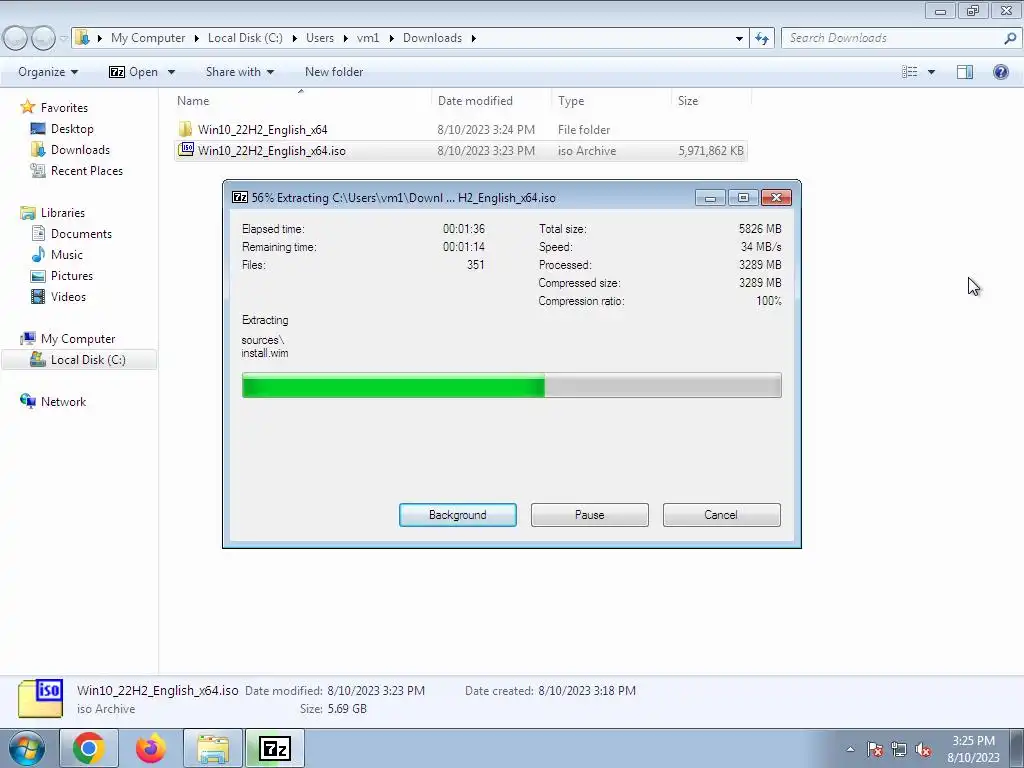
Task: Click Libraries icon in sidebar
Action: point(27,212)
